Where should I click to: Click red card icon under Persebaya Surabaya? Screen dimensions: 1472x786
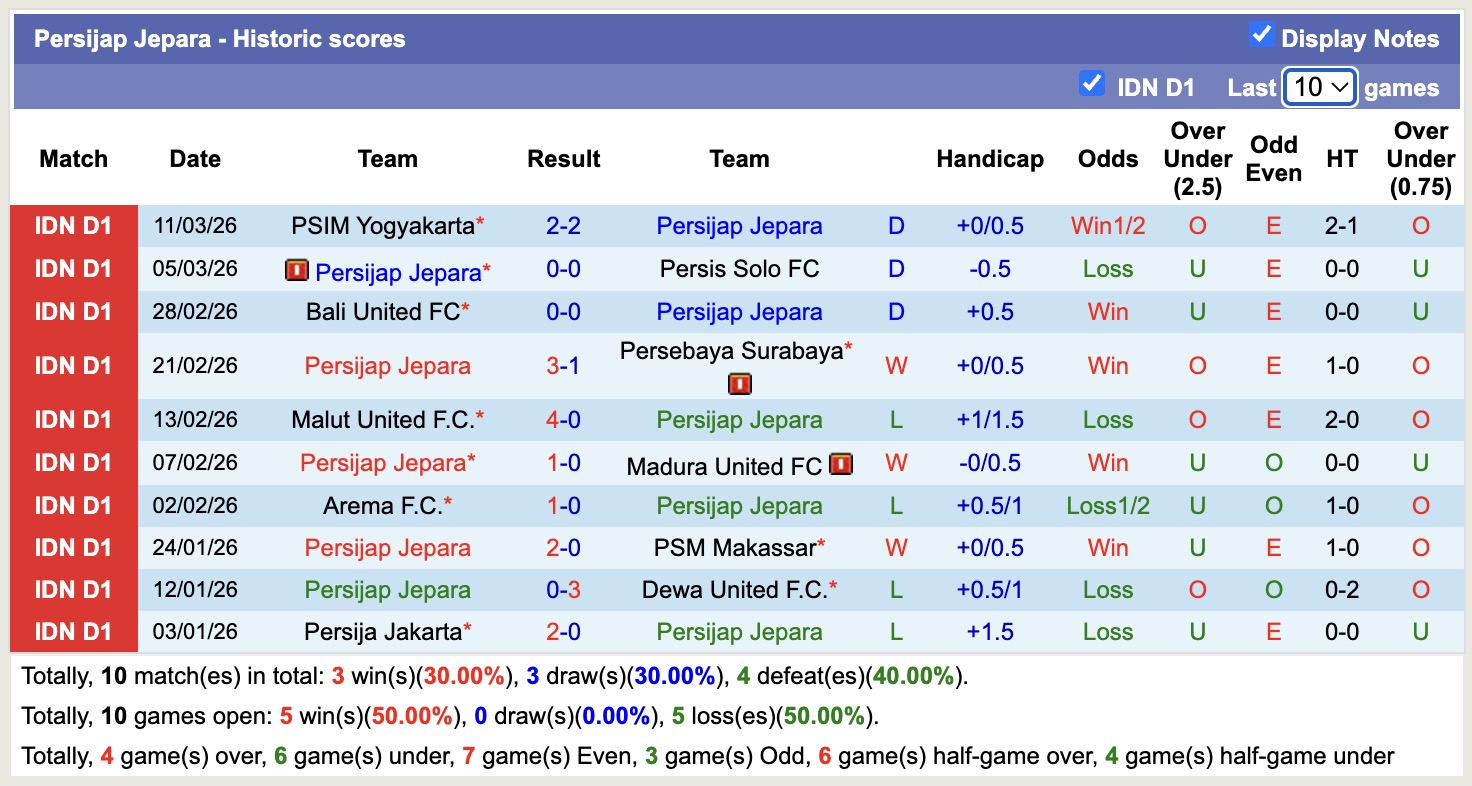click(739, 384)
